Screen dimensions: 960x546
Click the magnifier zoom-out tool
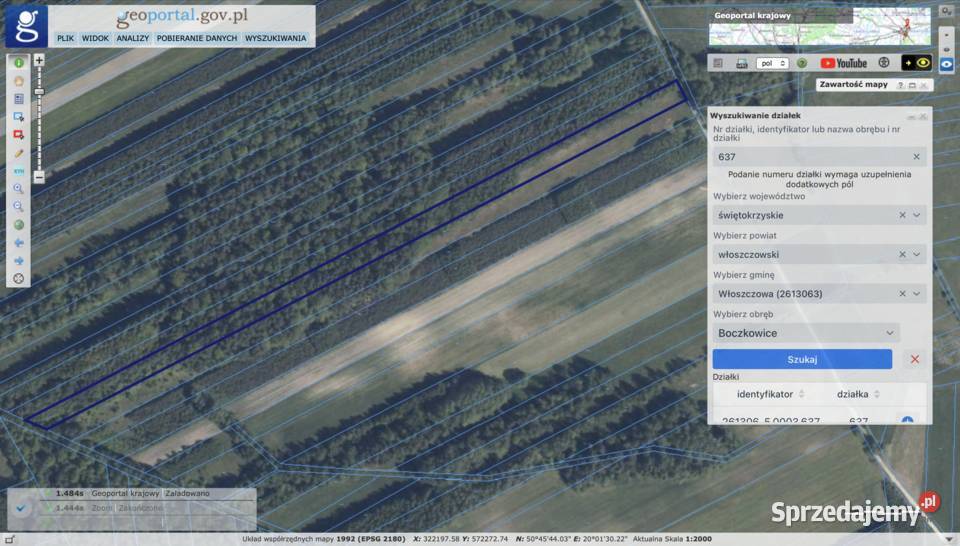tap(18, 206)
